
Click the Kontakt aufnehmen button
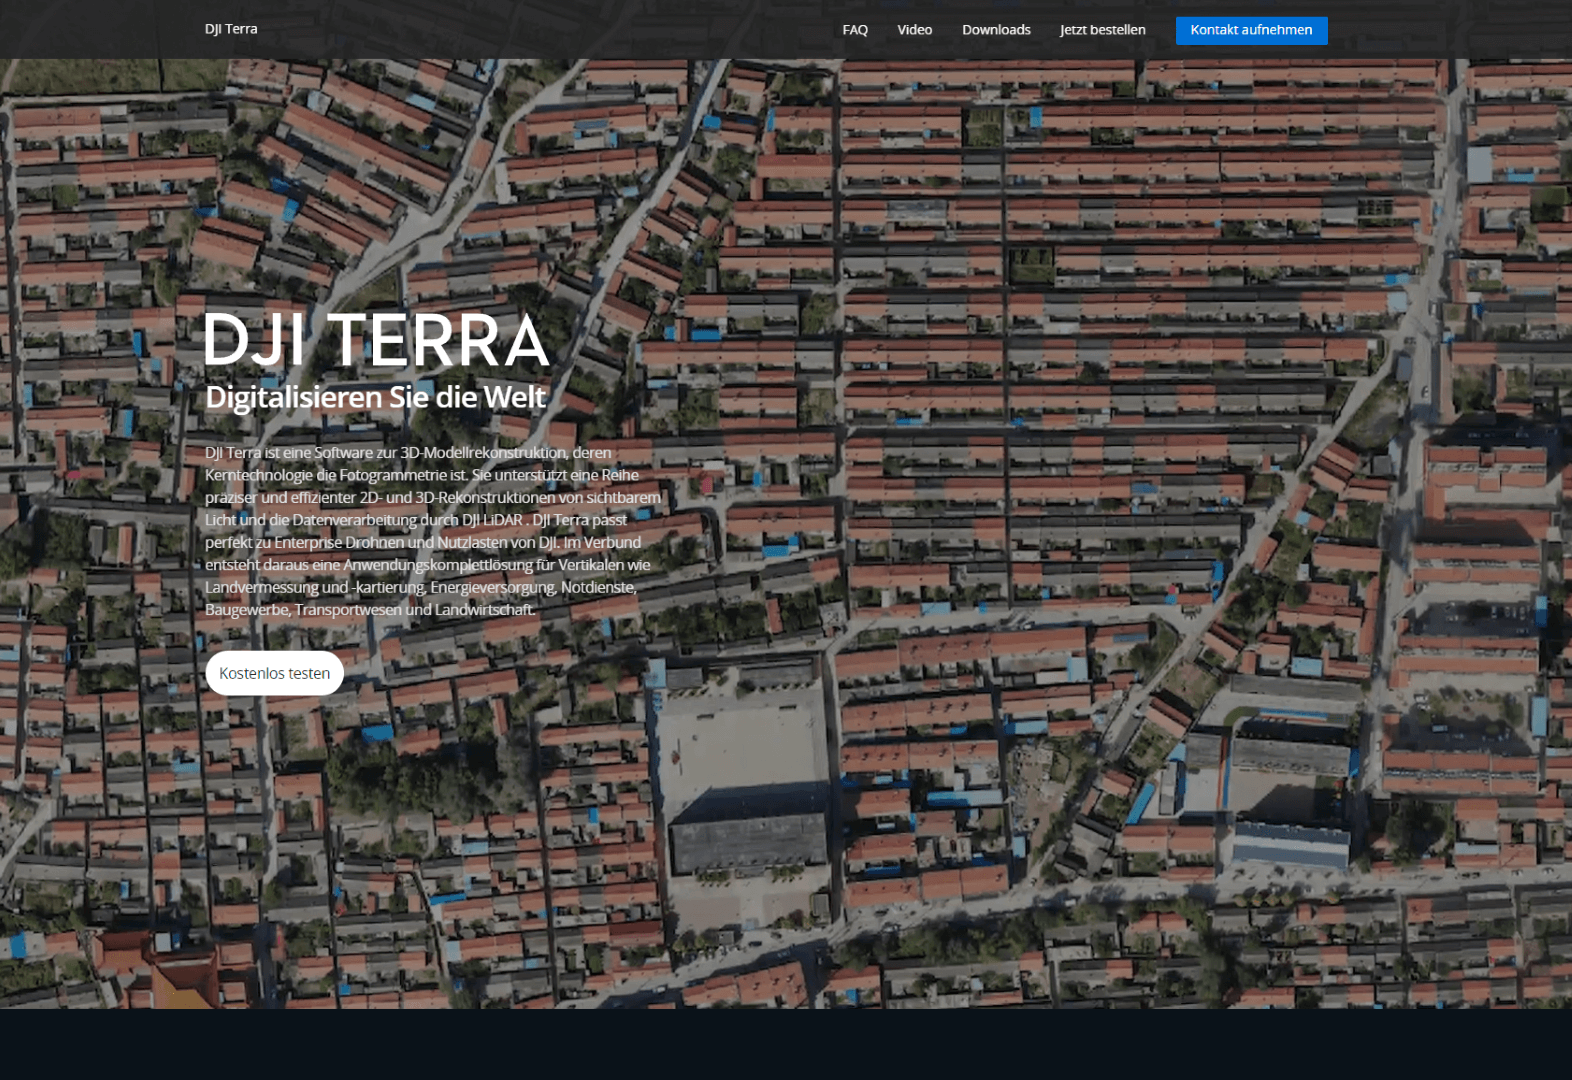tap(1251, 30)
